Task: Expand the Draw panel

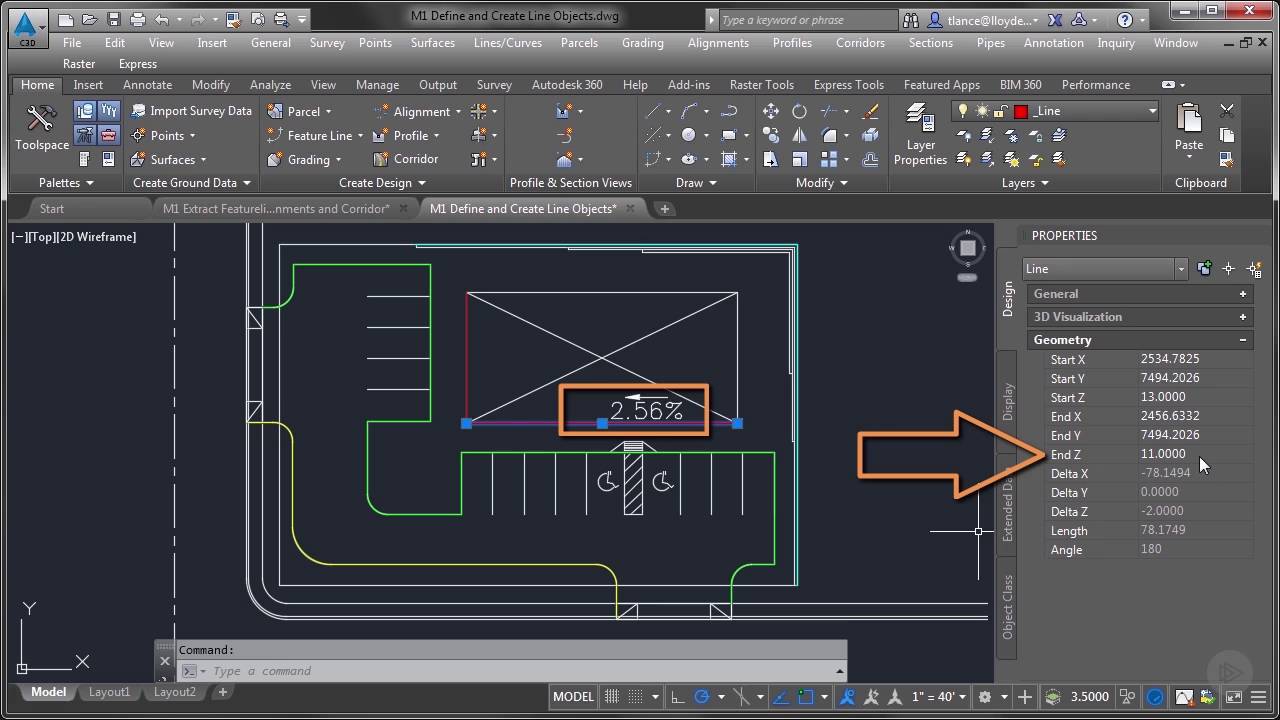Action: 696,183
